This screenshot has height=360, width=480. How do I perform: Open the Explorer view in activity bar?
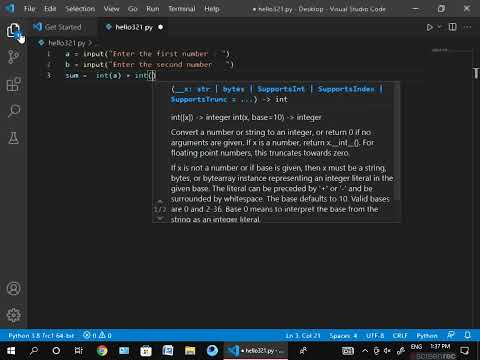[x=13, y=31]
